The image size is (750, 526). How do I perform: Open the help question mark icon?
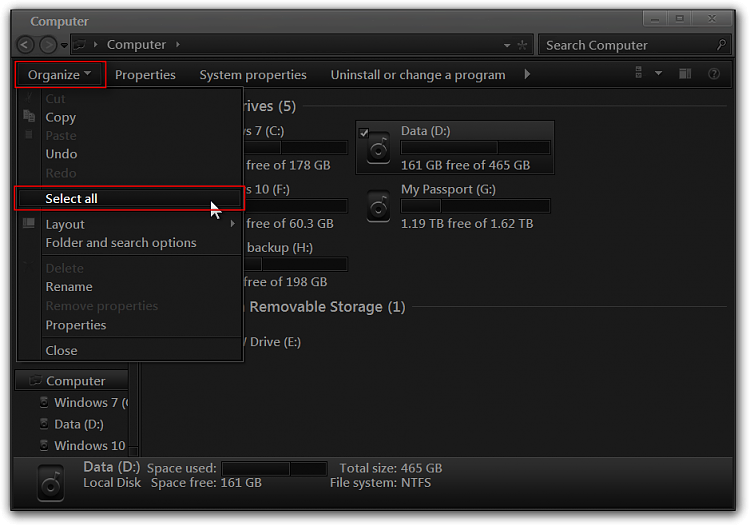714,74
